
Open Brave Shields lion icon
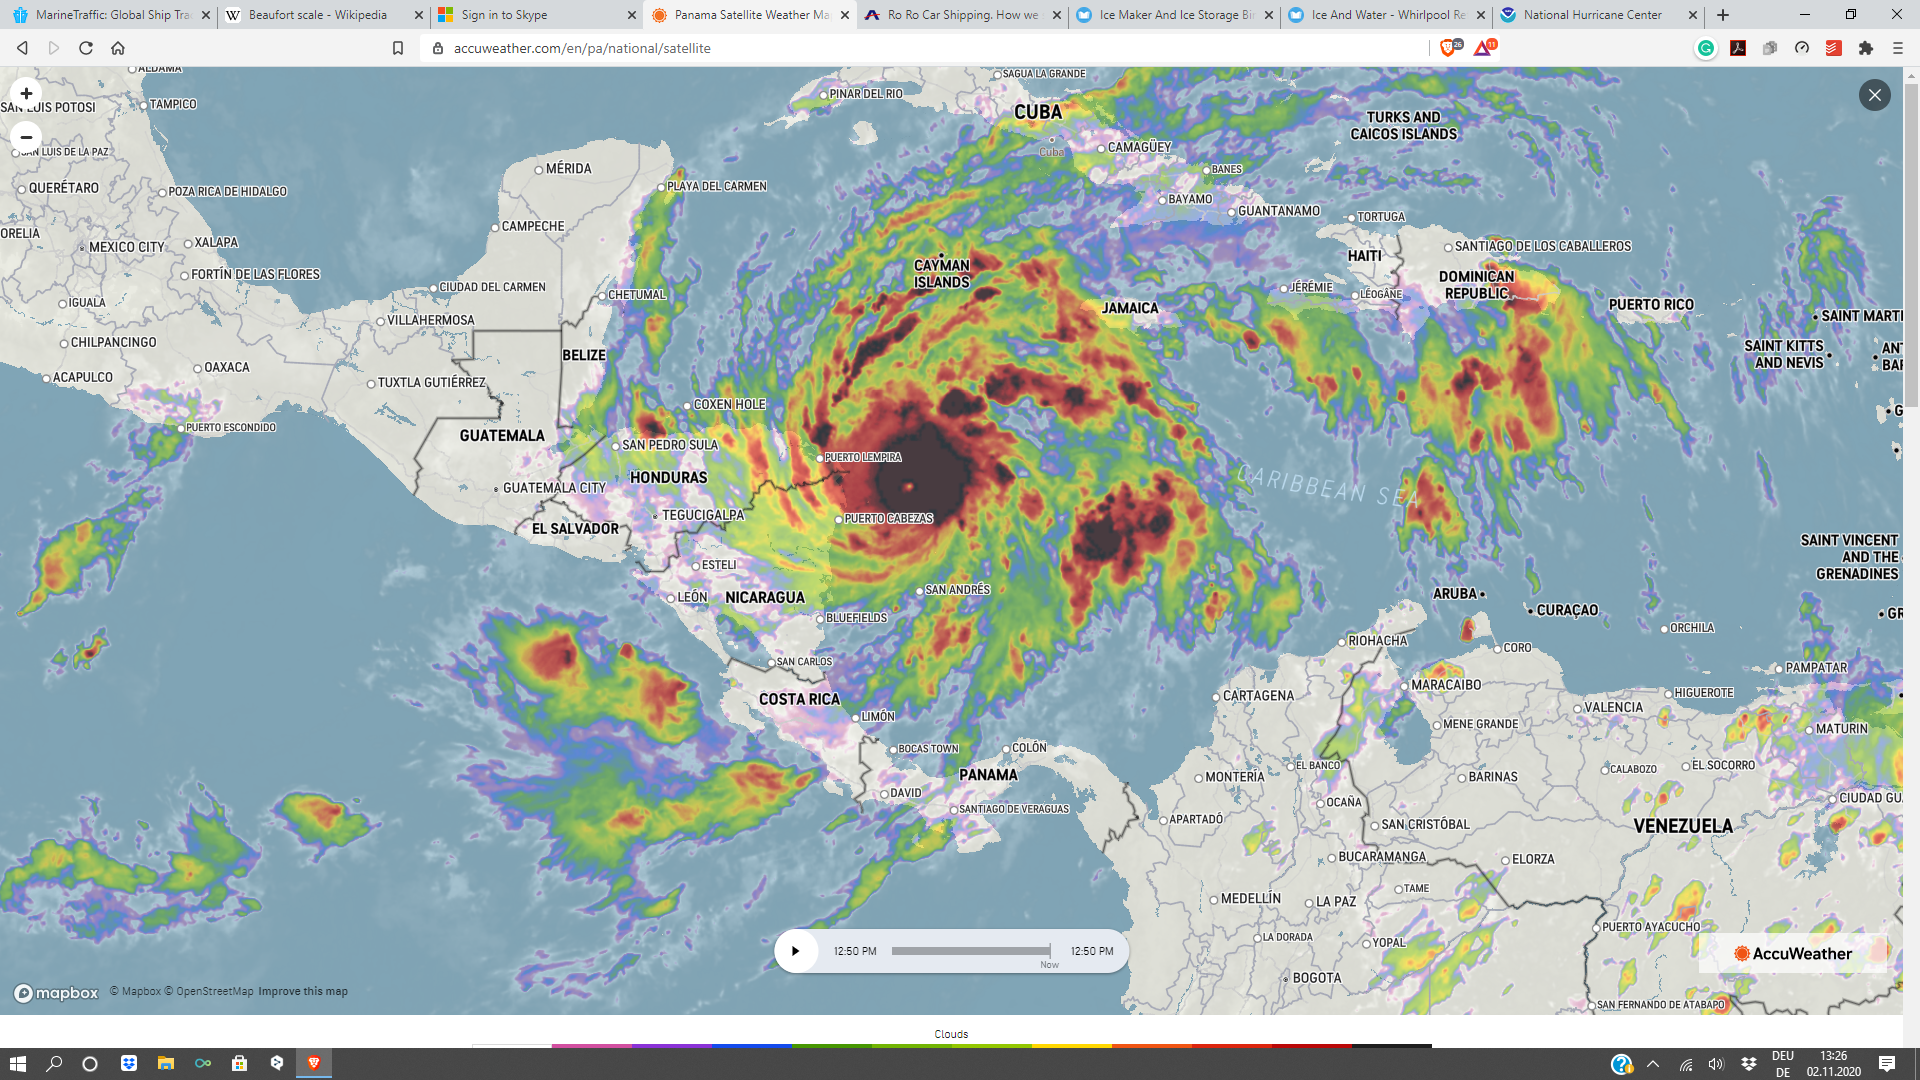(x=1449, y=48)
